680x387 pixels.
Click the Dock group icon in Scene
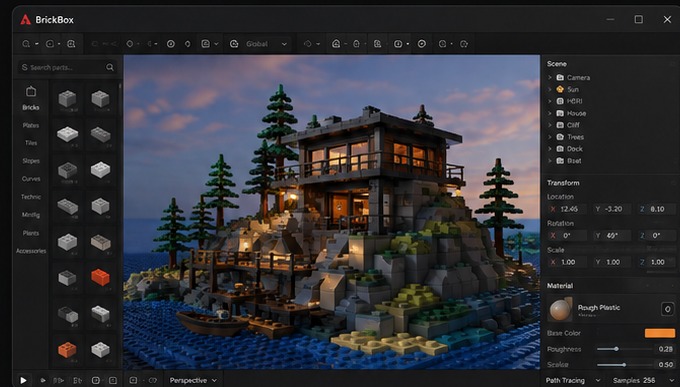pyautogui.click(x=560, y=149)
